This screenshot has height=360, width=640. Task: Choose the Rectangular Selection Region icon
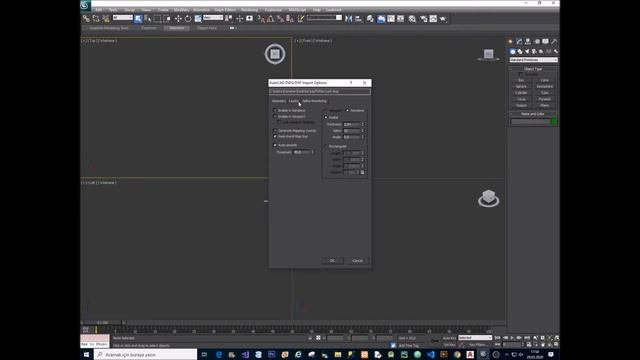coord(158,19)
